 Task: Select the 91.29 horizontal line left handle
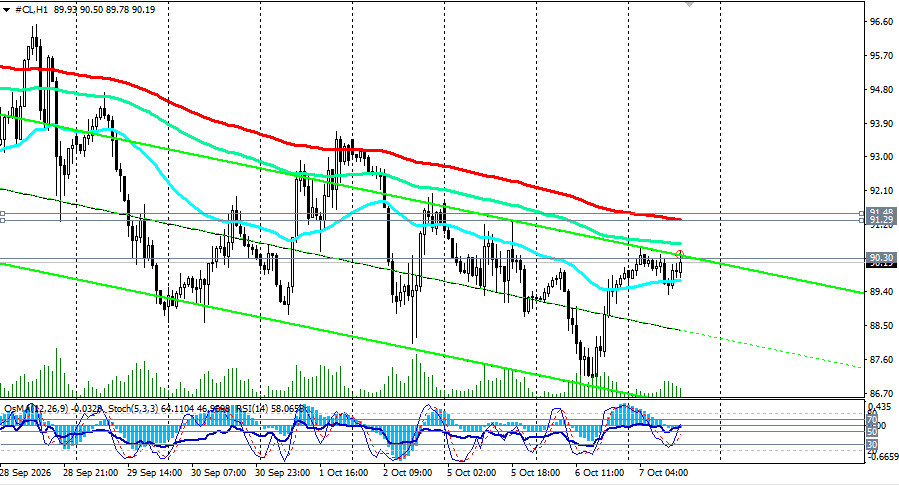point(2,220)
